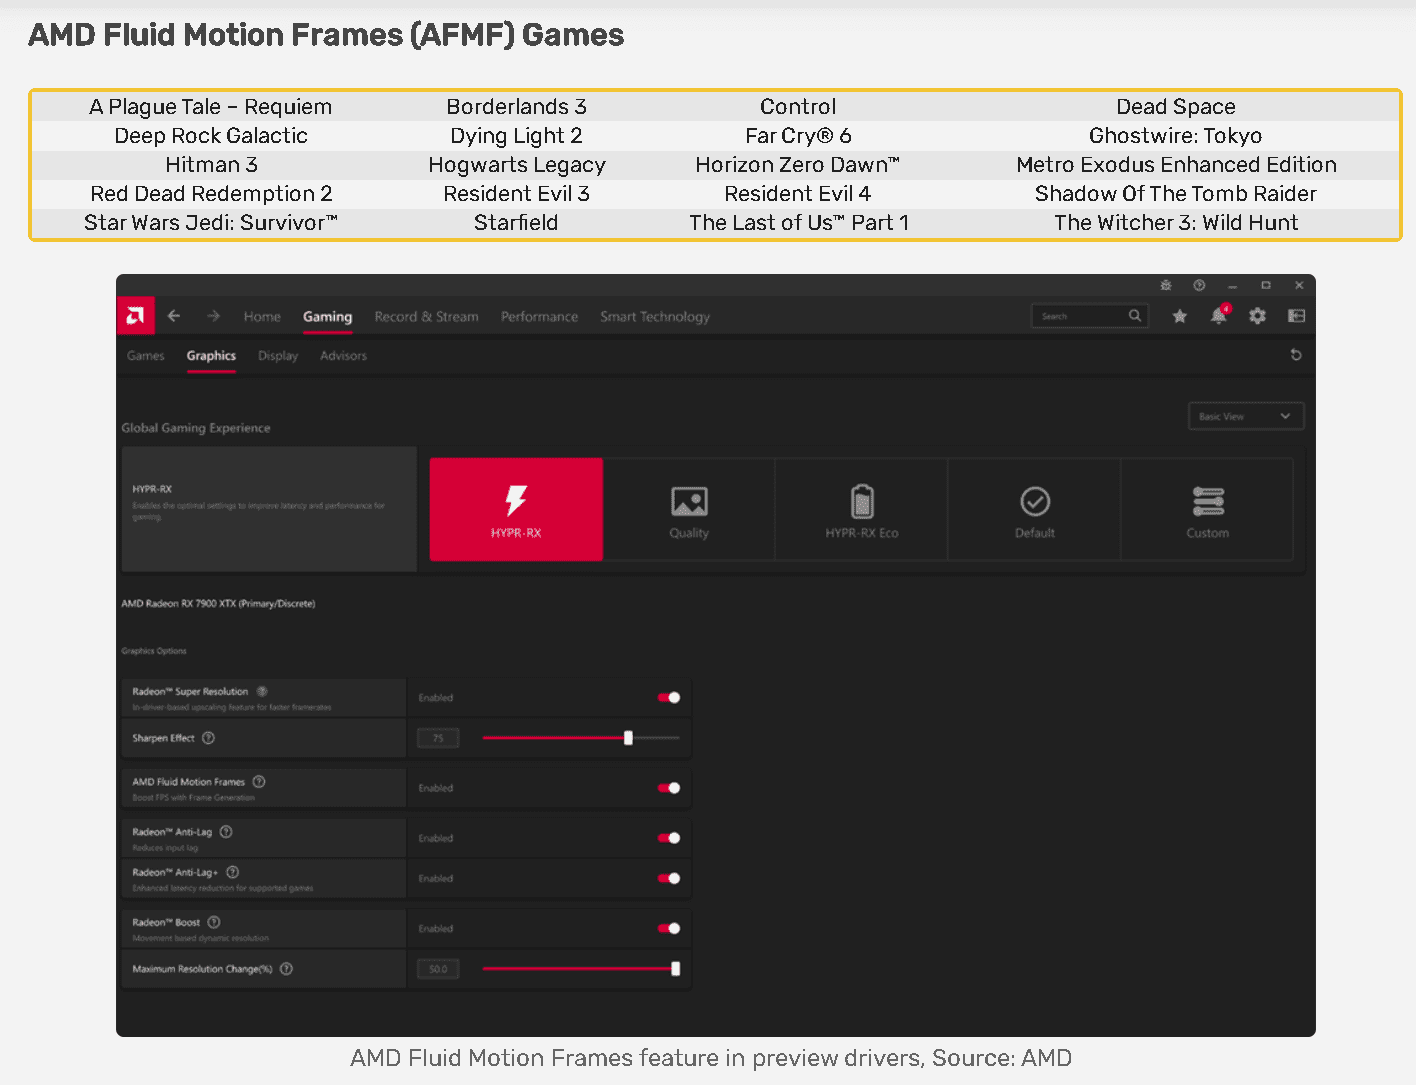The image size is (1416, 1085).
Task: Open the Basic View dropdown
Action: point(1246,416)
